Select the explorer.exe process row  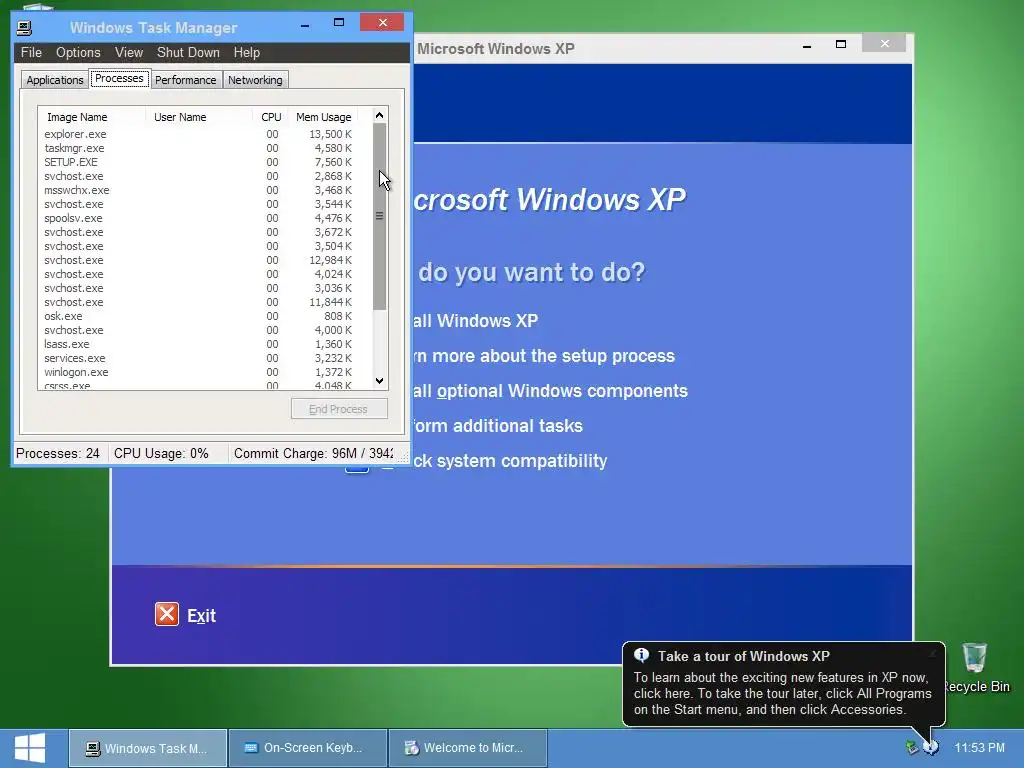click(199, 134)
